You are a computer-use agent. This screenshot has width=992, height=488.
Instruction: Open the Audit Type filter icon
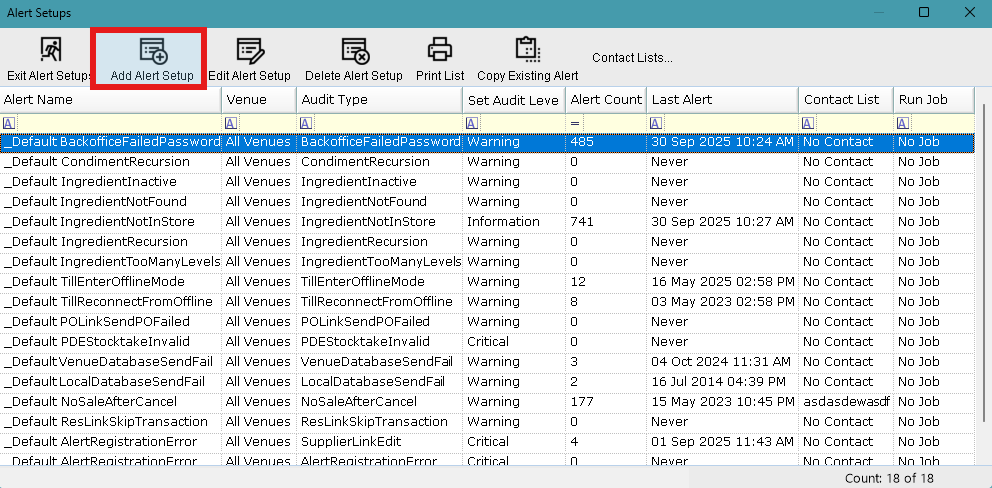[306, 123]
